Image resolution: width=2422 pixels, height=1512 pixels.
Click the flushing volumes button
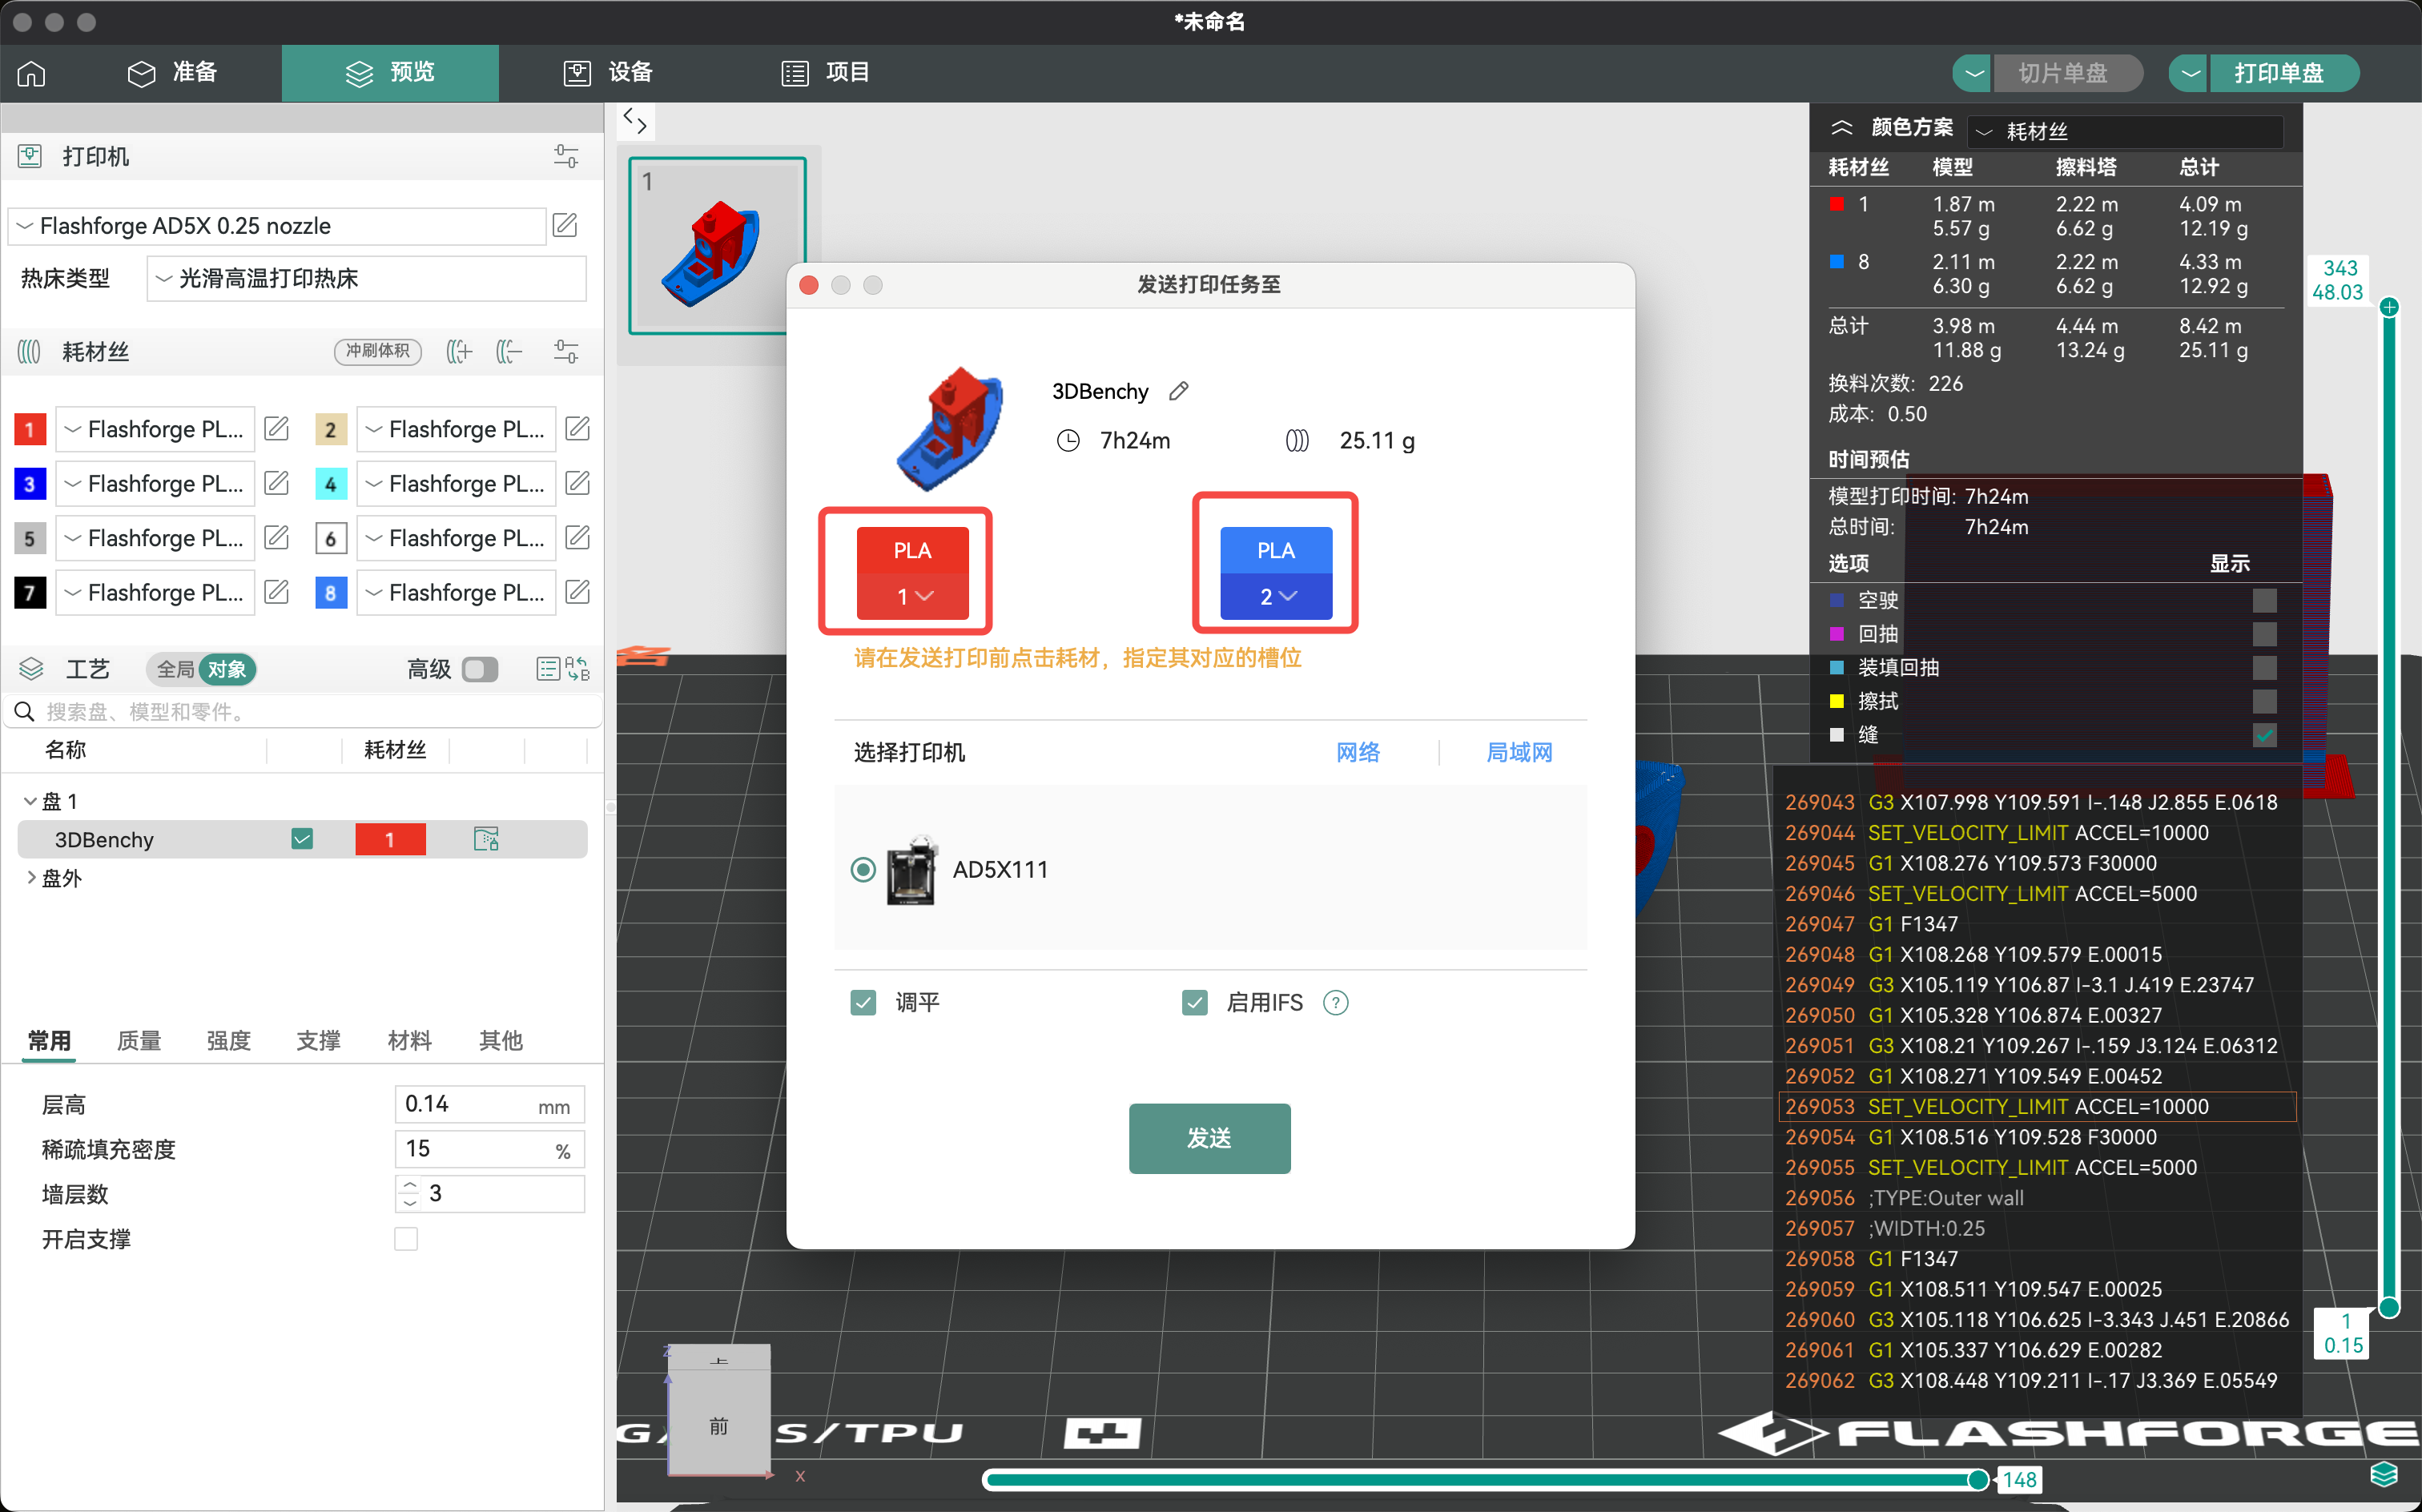[377, 351]
